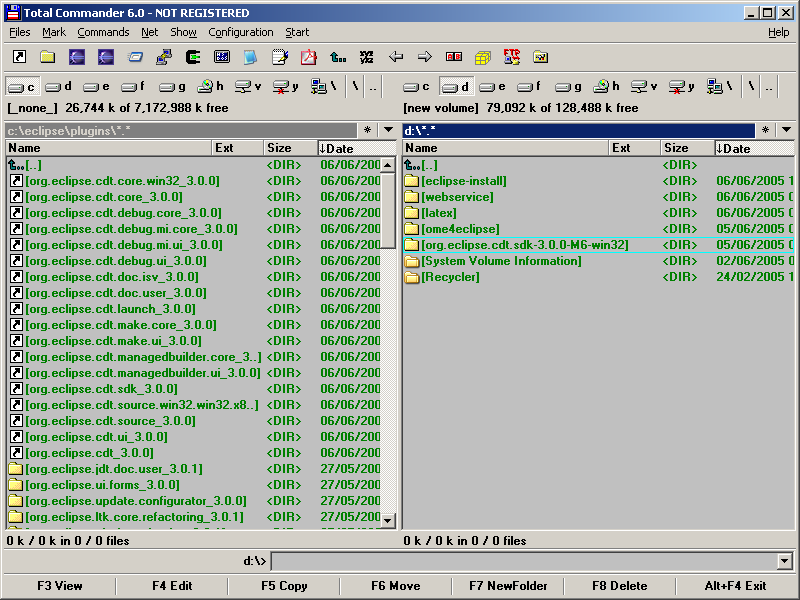Viewport: 800px width, 600px height.
Task: Click the folder icon beside [latex]
Action: (x=411, y=213)
